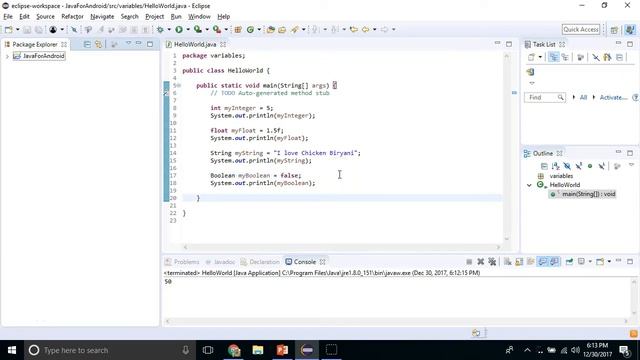The width and height of the screenshot is (640, 360).
Task: Click the Last Edit Location arrow icon
Action: point(354,29)
